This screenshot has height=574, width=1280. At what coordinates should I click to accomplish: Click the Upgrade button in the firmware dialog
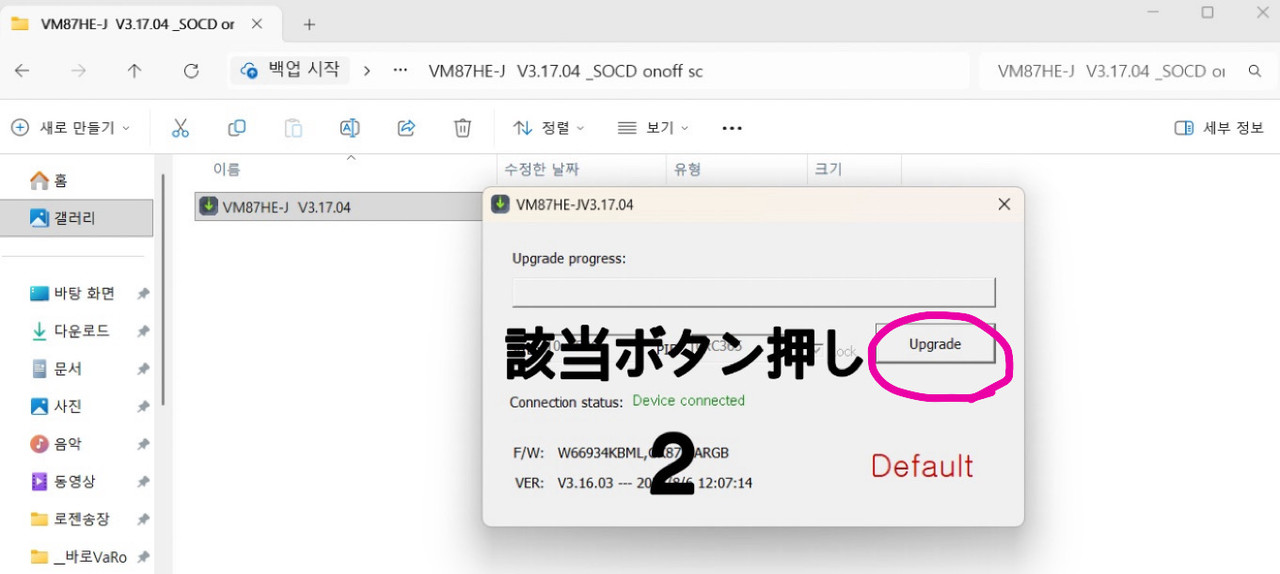pyautogui.click(x=935, y=344)
